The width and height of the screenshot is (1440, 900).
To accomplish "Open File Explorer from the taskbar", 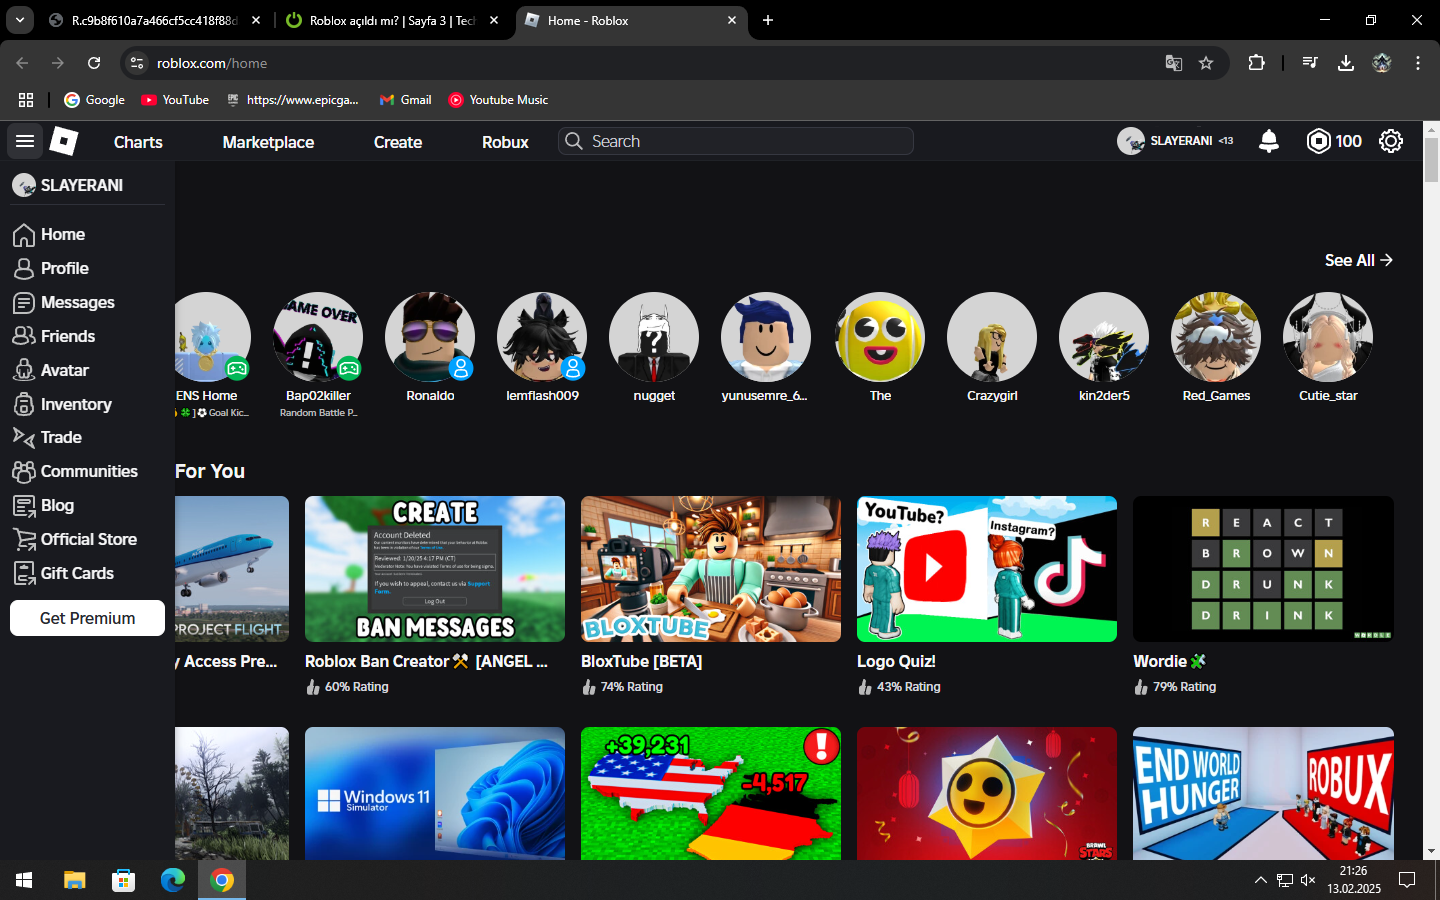I will pos(74,880).
